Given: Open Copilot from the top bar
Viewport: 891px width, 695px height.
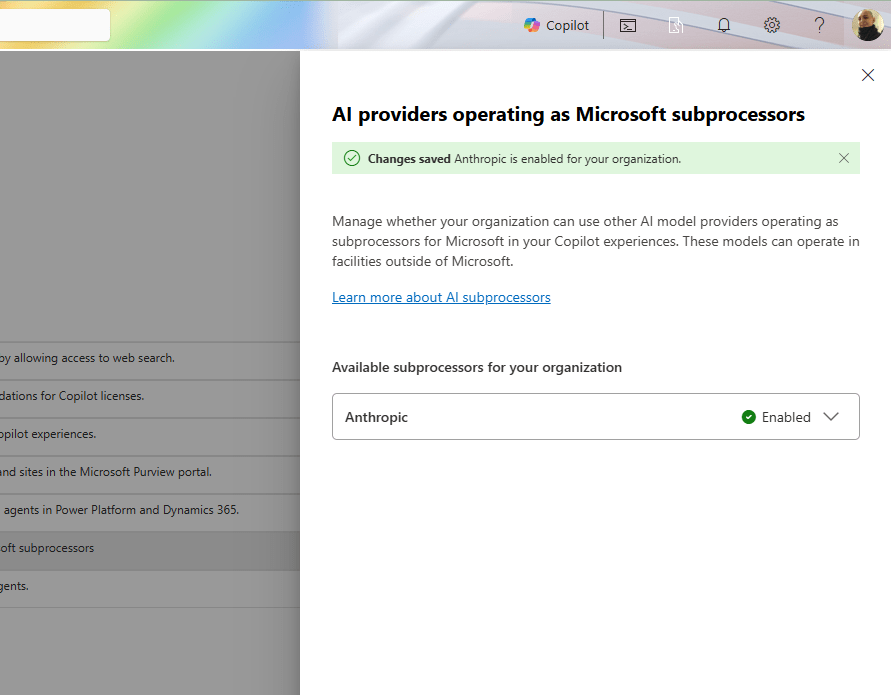Looking at the screenshot, I should pos(557,25).
